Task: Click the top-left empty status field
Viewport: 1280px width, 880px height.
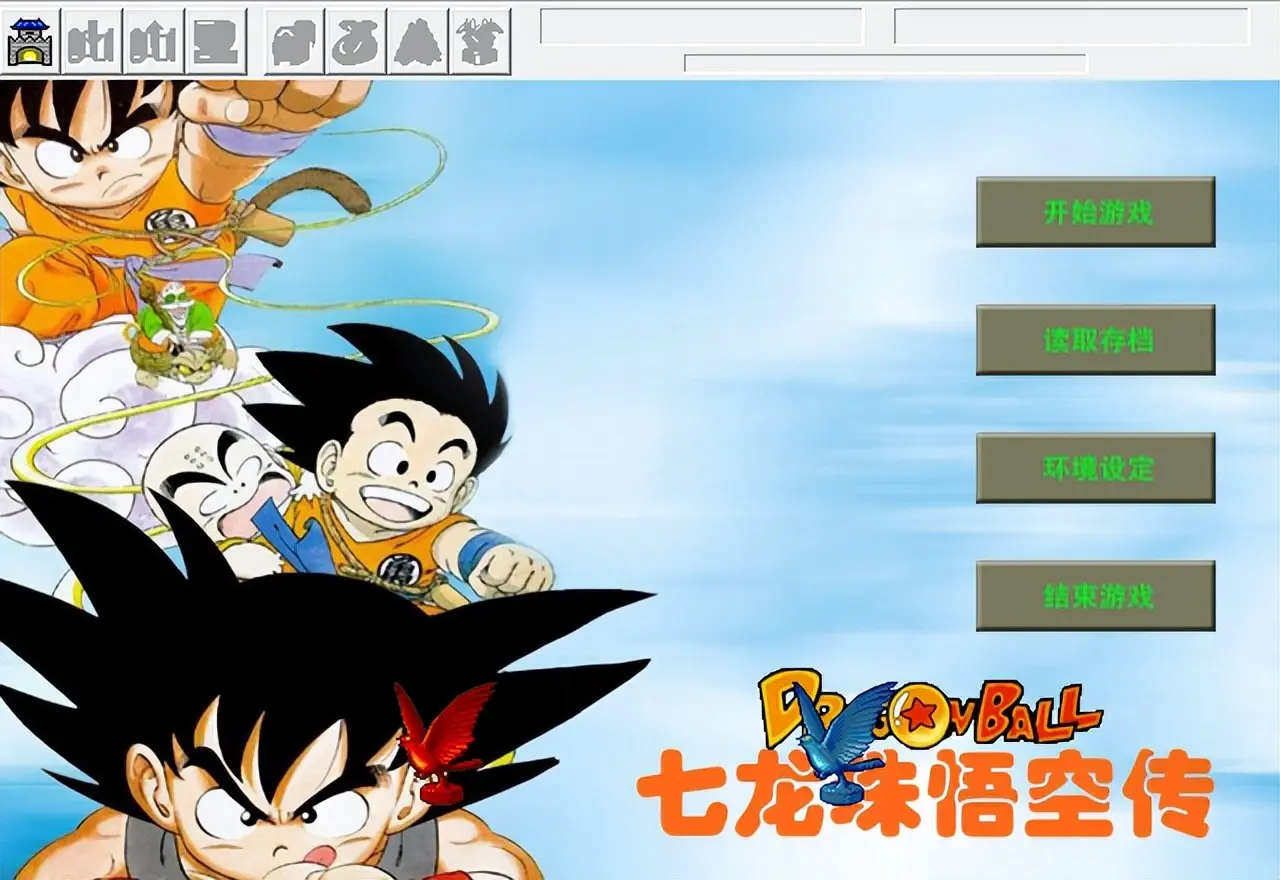Action: pyautogui.click(x=701, y=26)
